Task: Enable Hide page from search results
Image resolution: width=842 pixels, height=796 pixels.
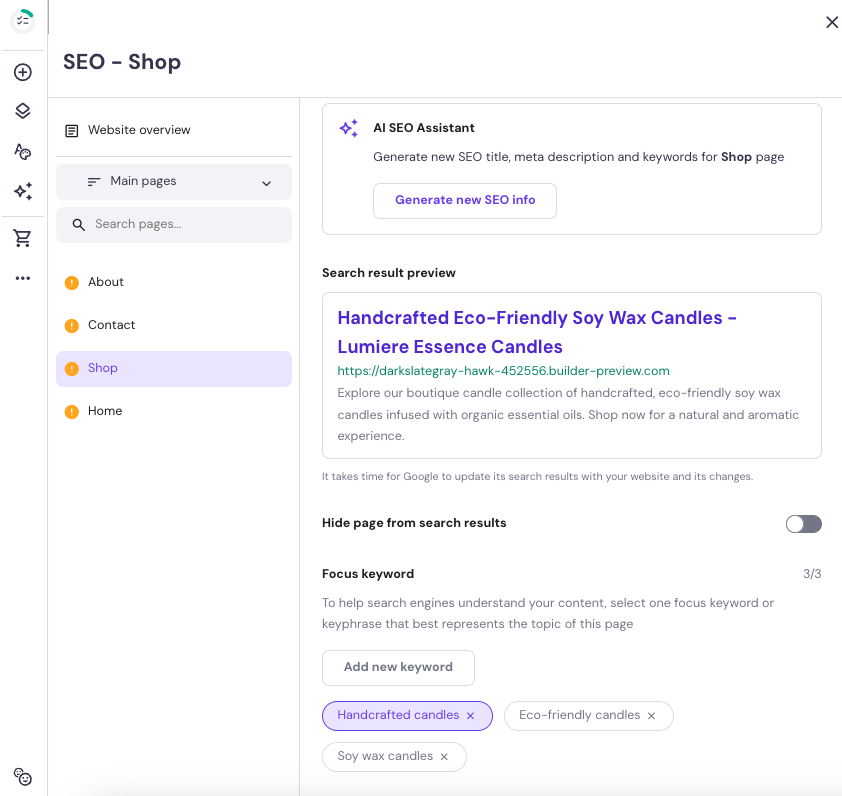Action: [x=804, y=523]
